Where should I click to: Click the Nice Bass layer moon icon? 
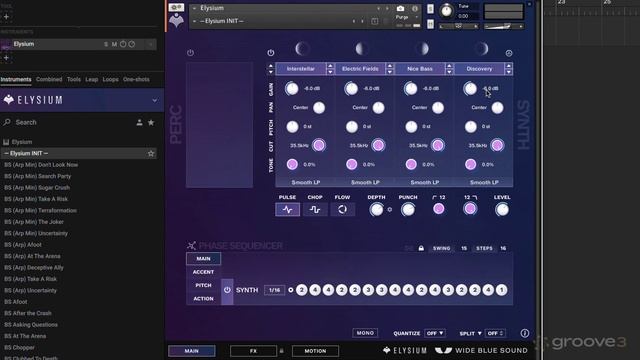pos(422,49)
